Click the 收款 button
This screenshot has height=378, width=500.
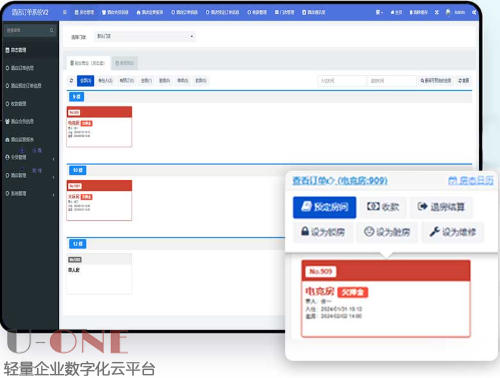[383, 207]
